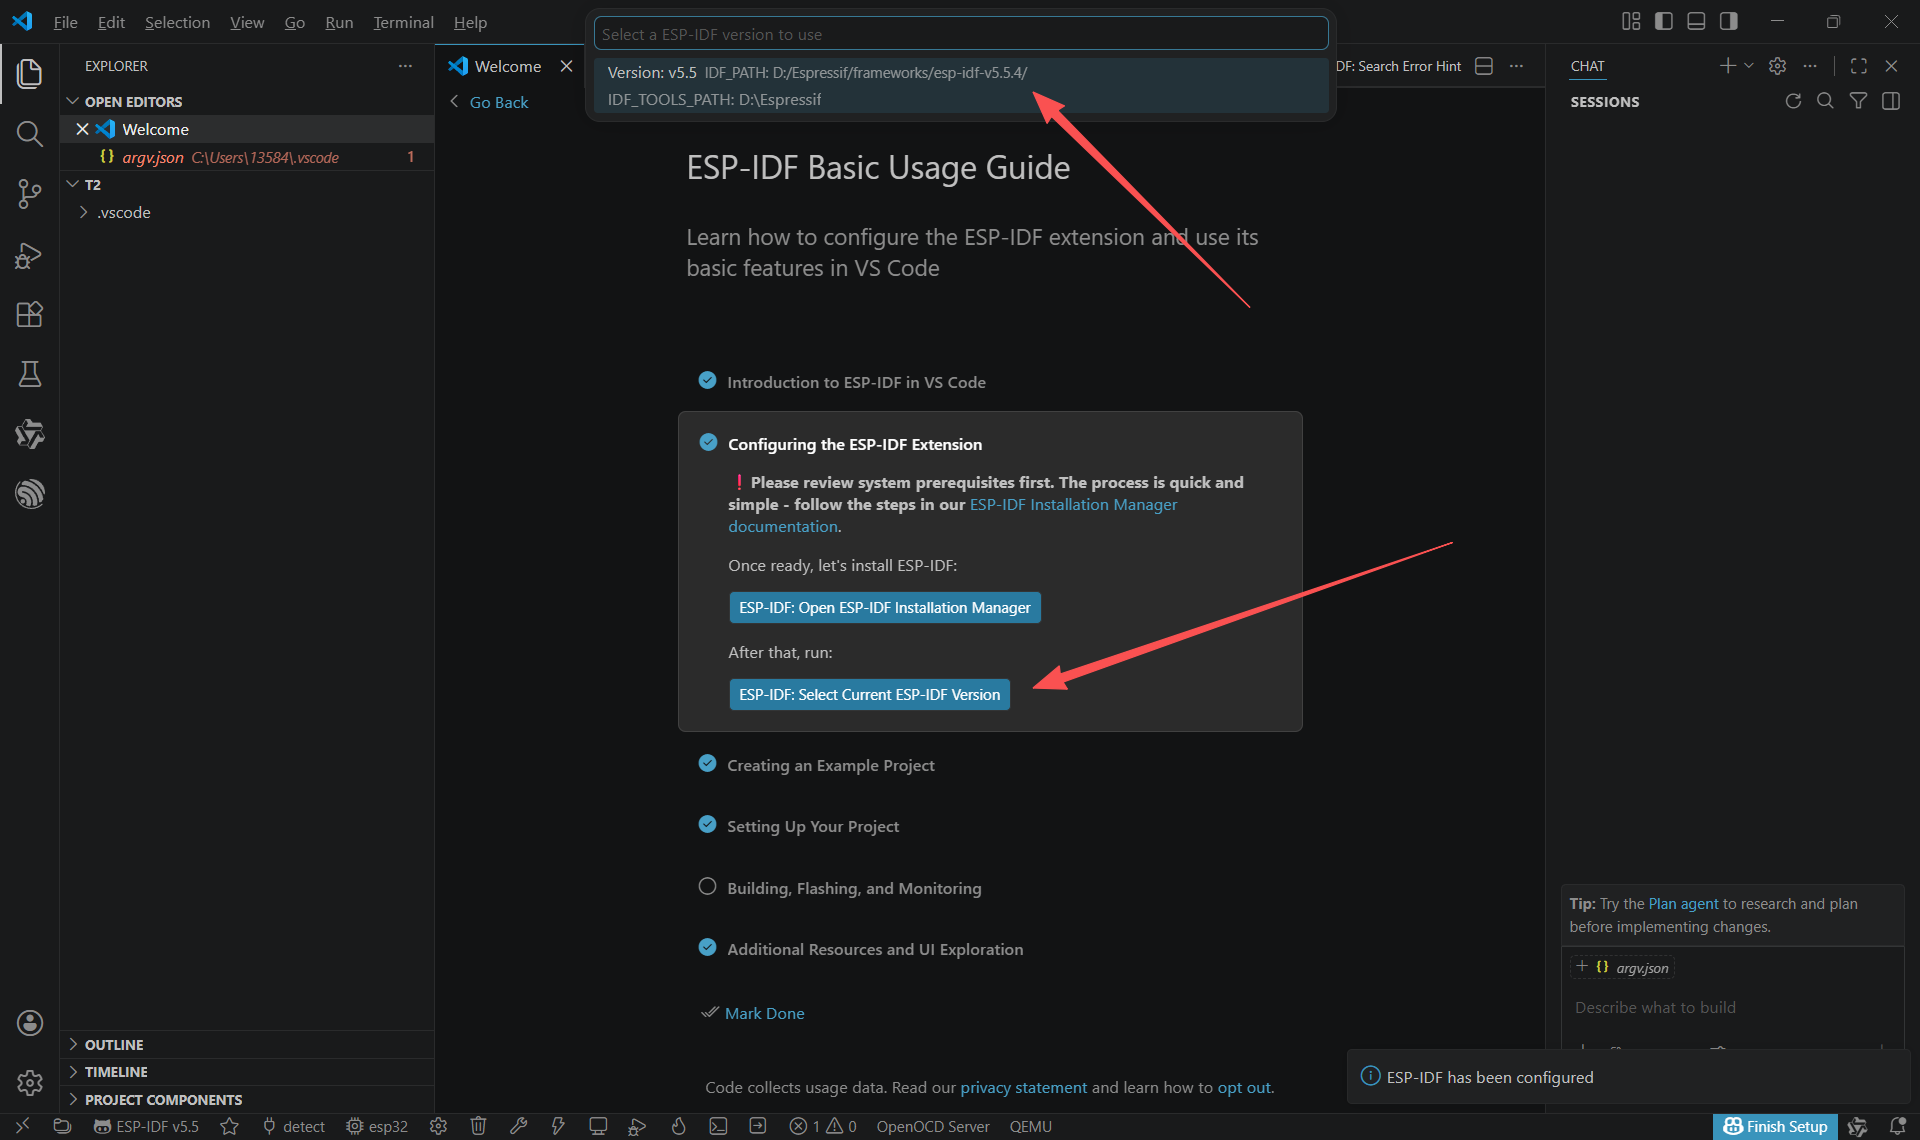Click the flame build-flash-monitor icon
The height and width of the screenshot is (1140, 1920).
pyautogui.click(x=678, y=1126)
